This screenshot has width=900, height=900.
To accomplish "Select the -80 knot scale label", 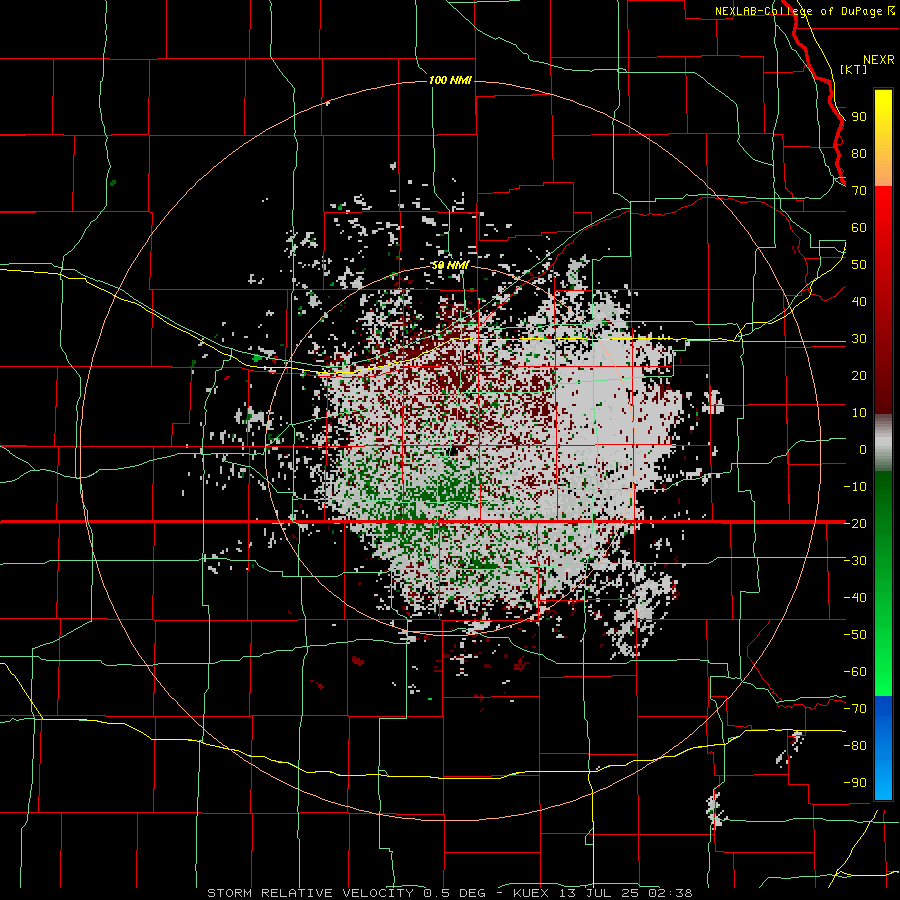I will coord(855,746).
